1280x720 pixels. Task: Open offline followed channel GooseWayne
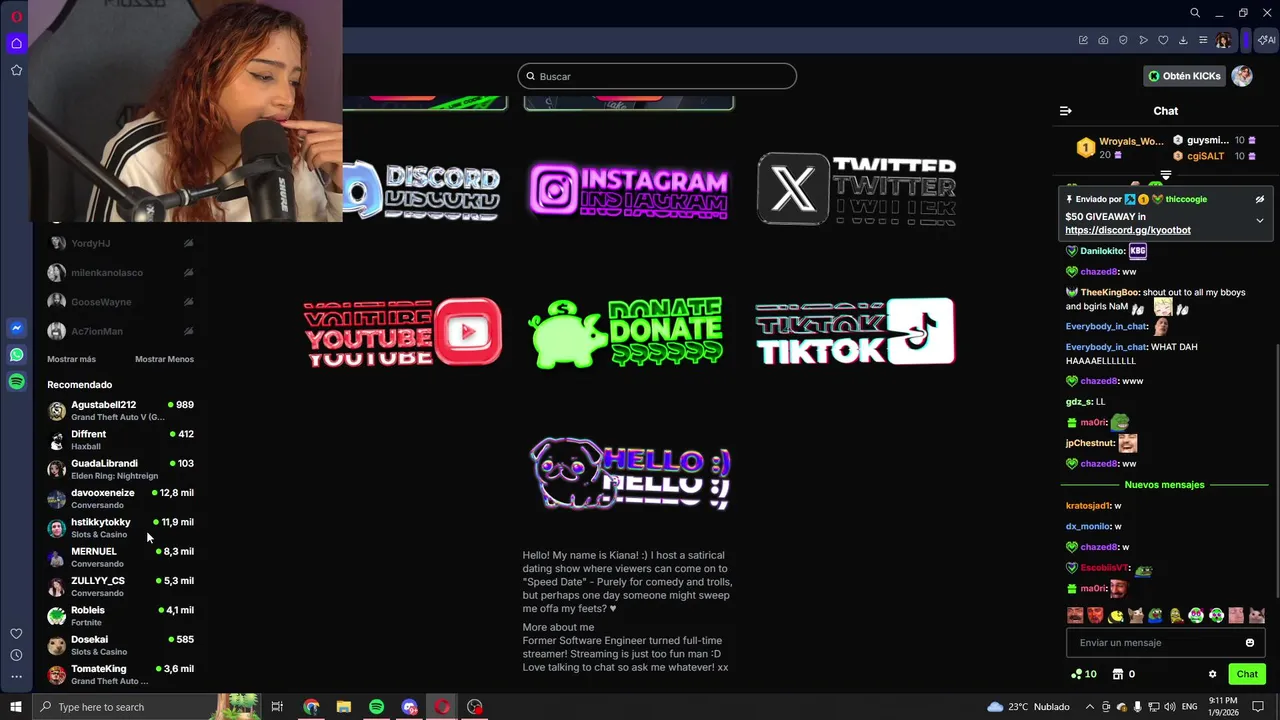point(121,302)
